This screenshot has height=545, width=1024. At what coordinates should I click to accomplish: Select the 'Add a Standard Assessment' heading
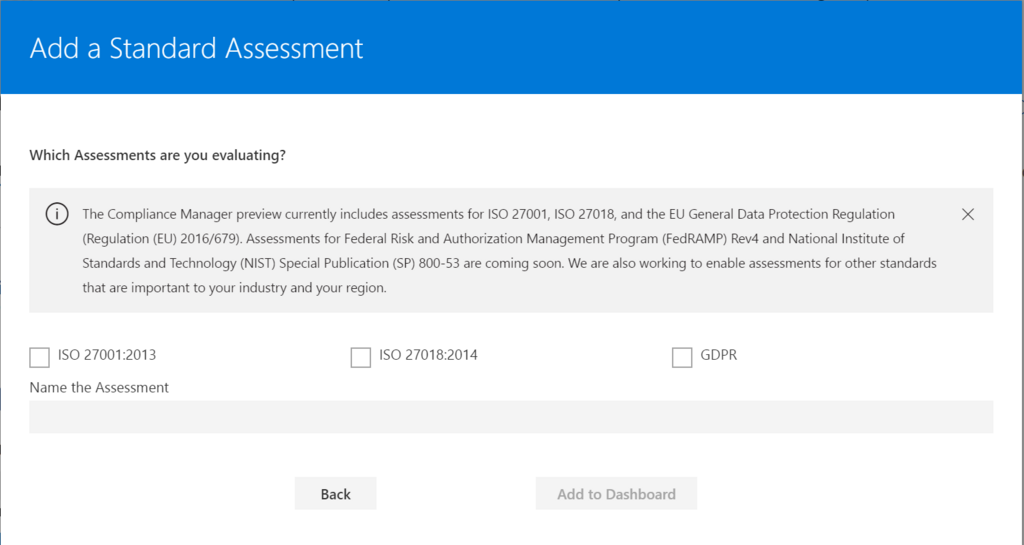[x=197, y=48]
